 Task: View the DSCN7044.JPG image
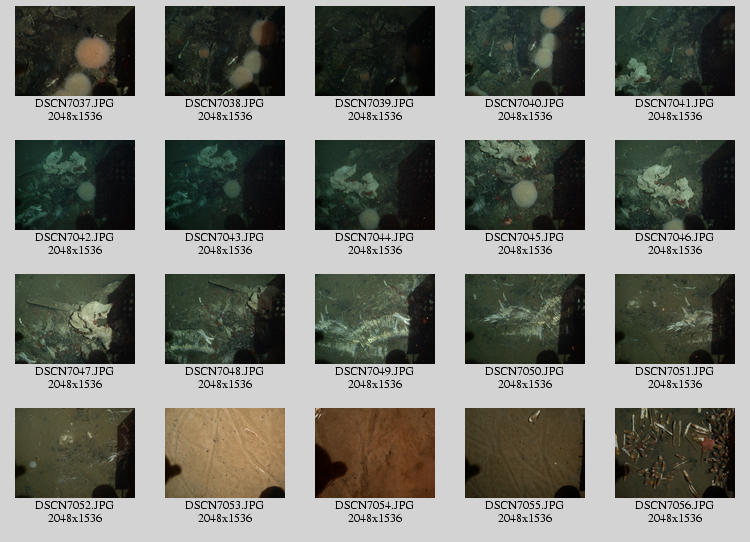[375, 185]
